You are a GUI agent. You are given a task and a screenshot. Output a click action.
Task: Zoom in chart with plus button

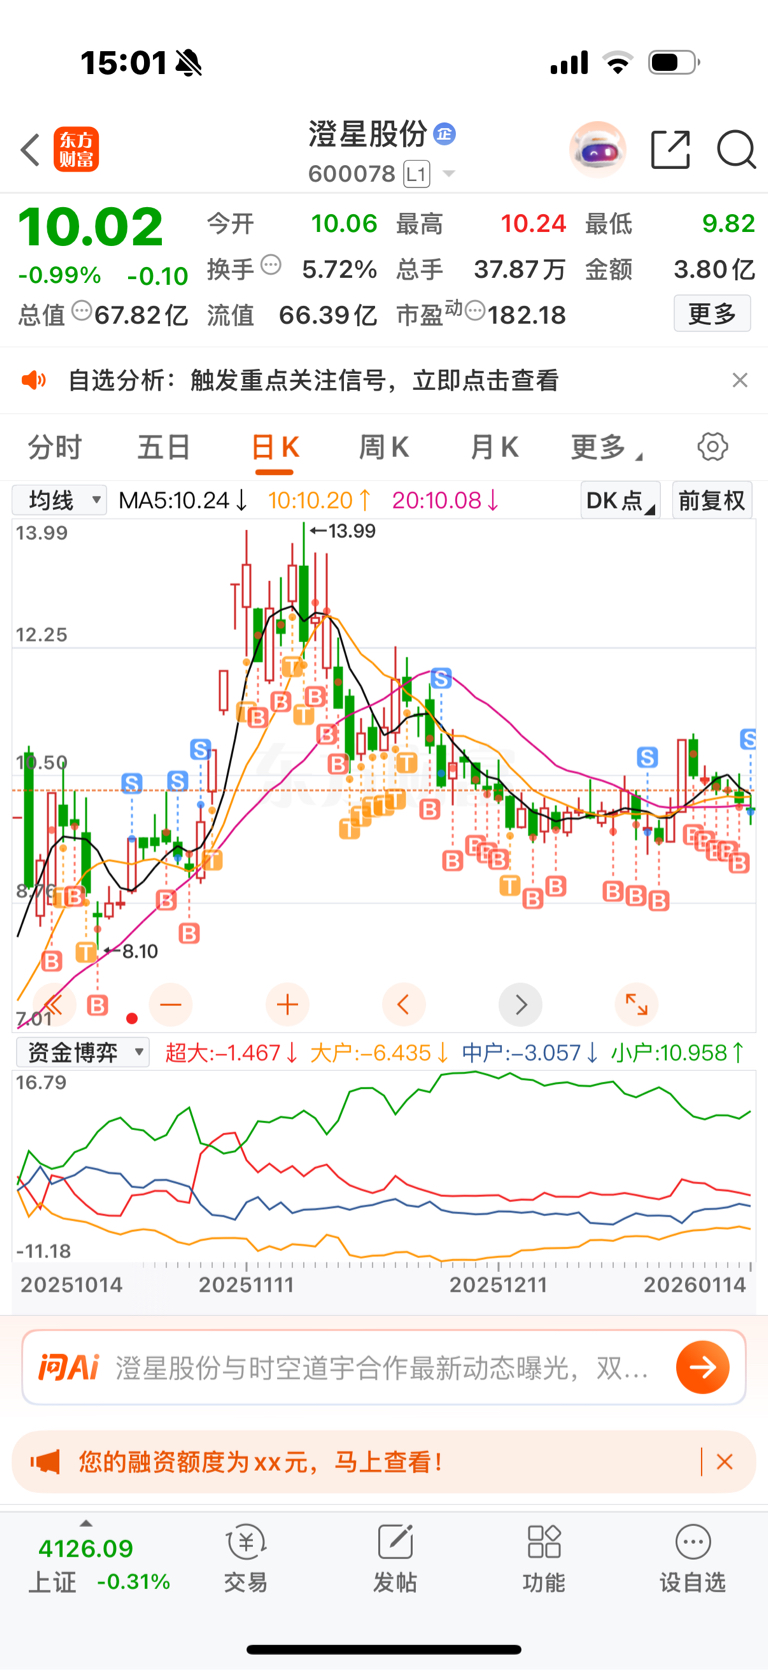(287, 1004)
